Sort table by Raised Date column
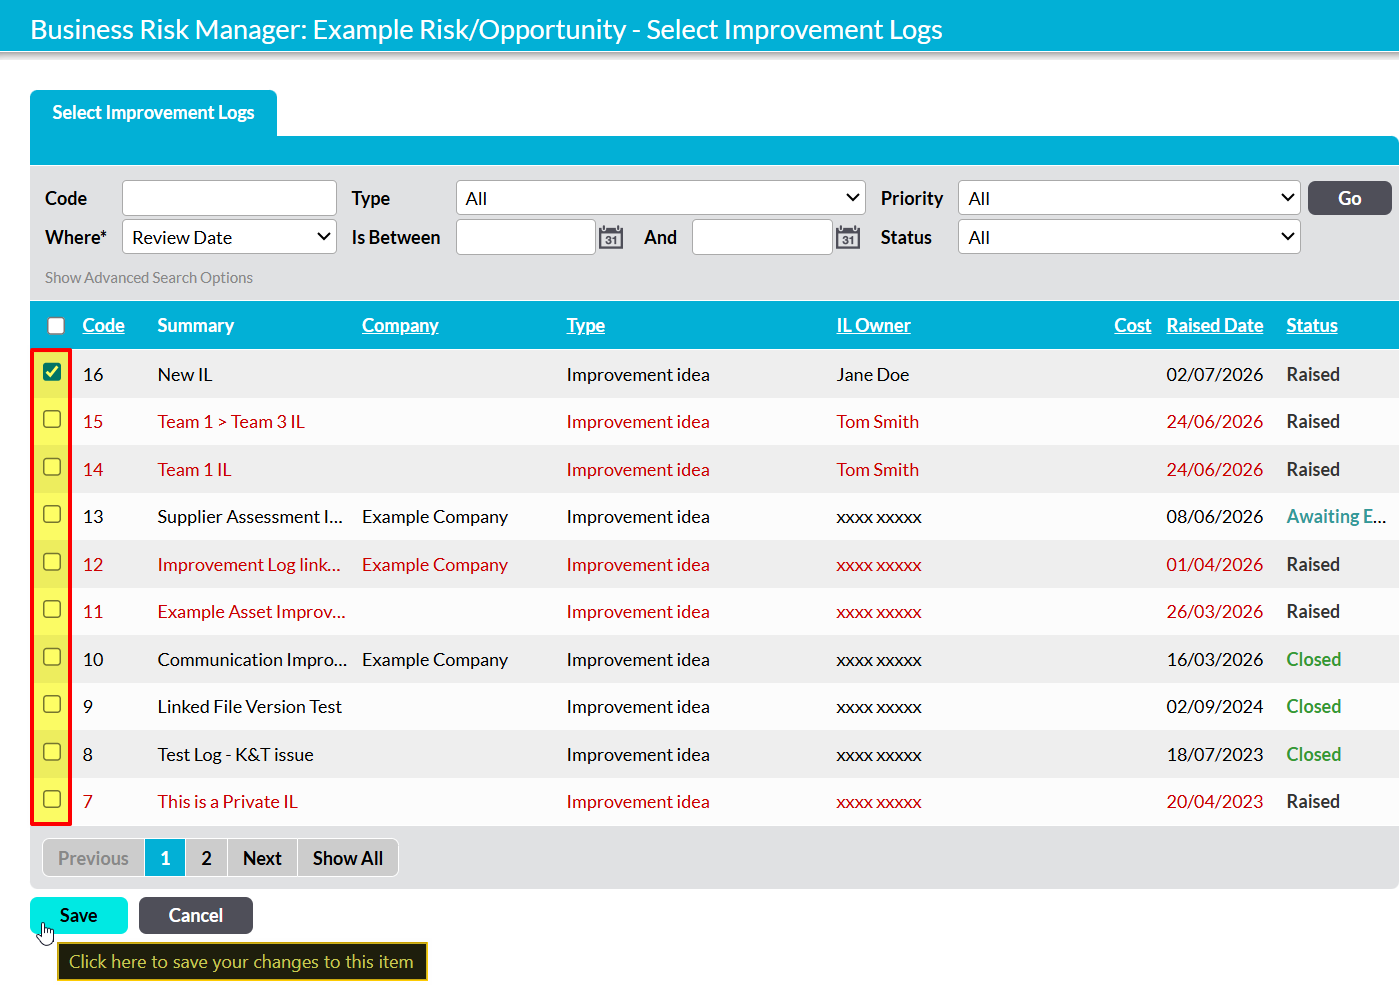Screen dimensions: 1399x997 point(1214,325)
